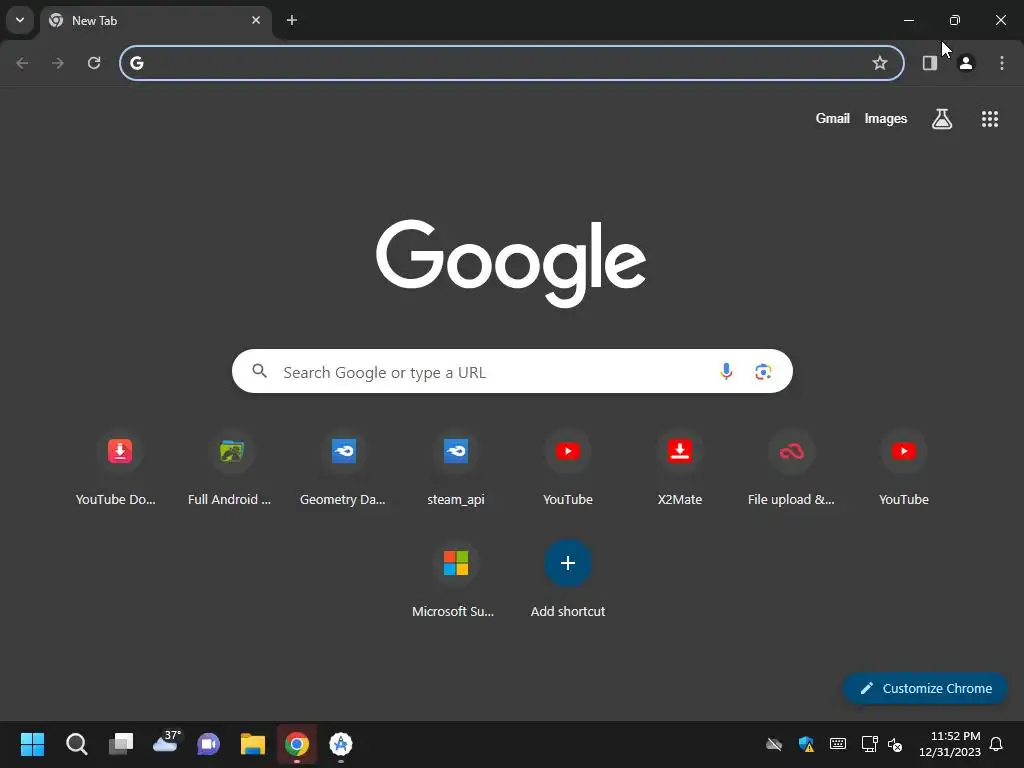Open the network status tray icon
This screenshot has height=768, width=1024.
[x=869, y=744]
